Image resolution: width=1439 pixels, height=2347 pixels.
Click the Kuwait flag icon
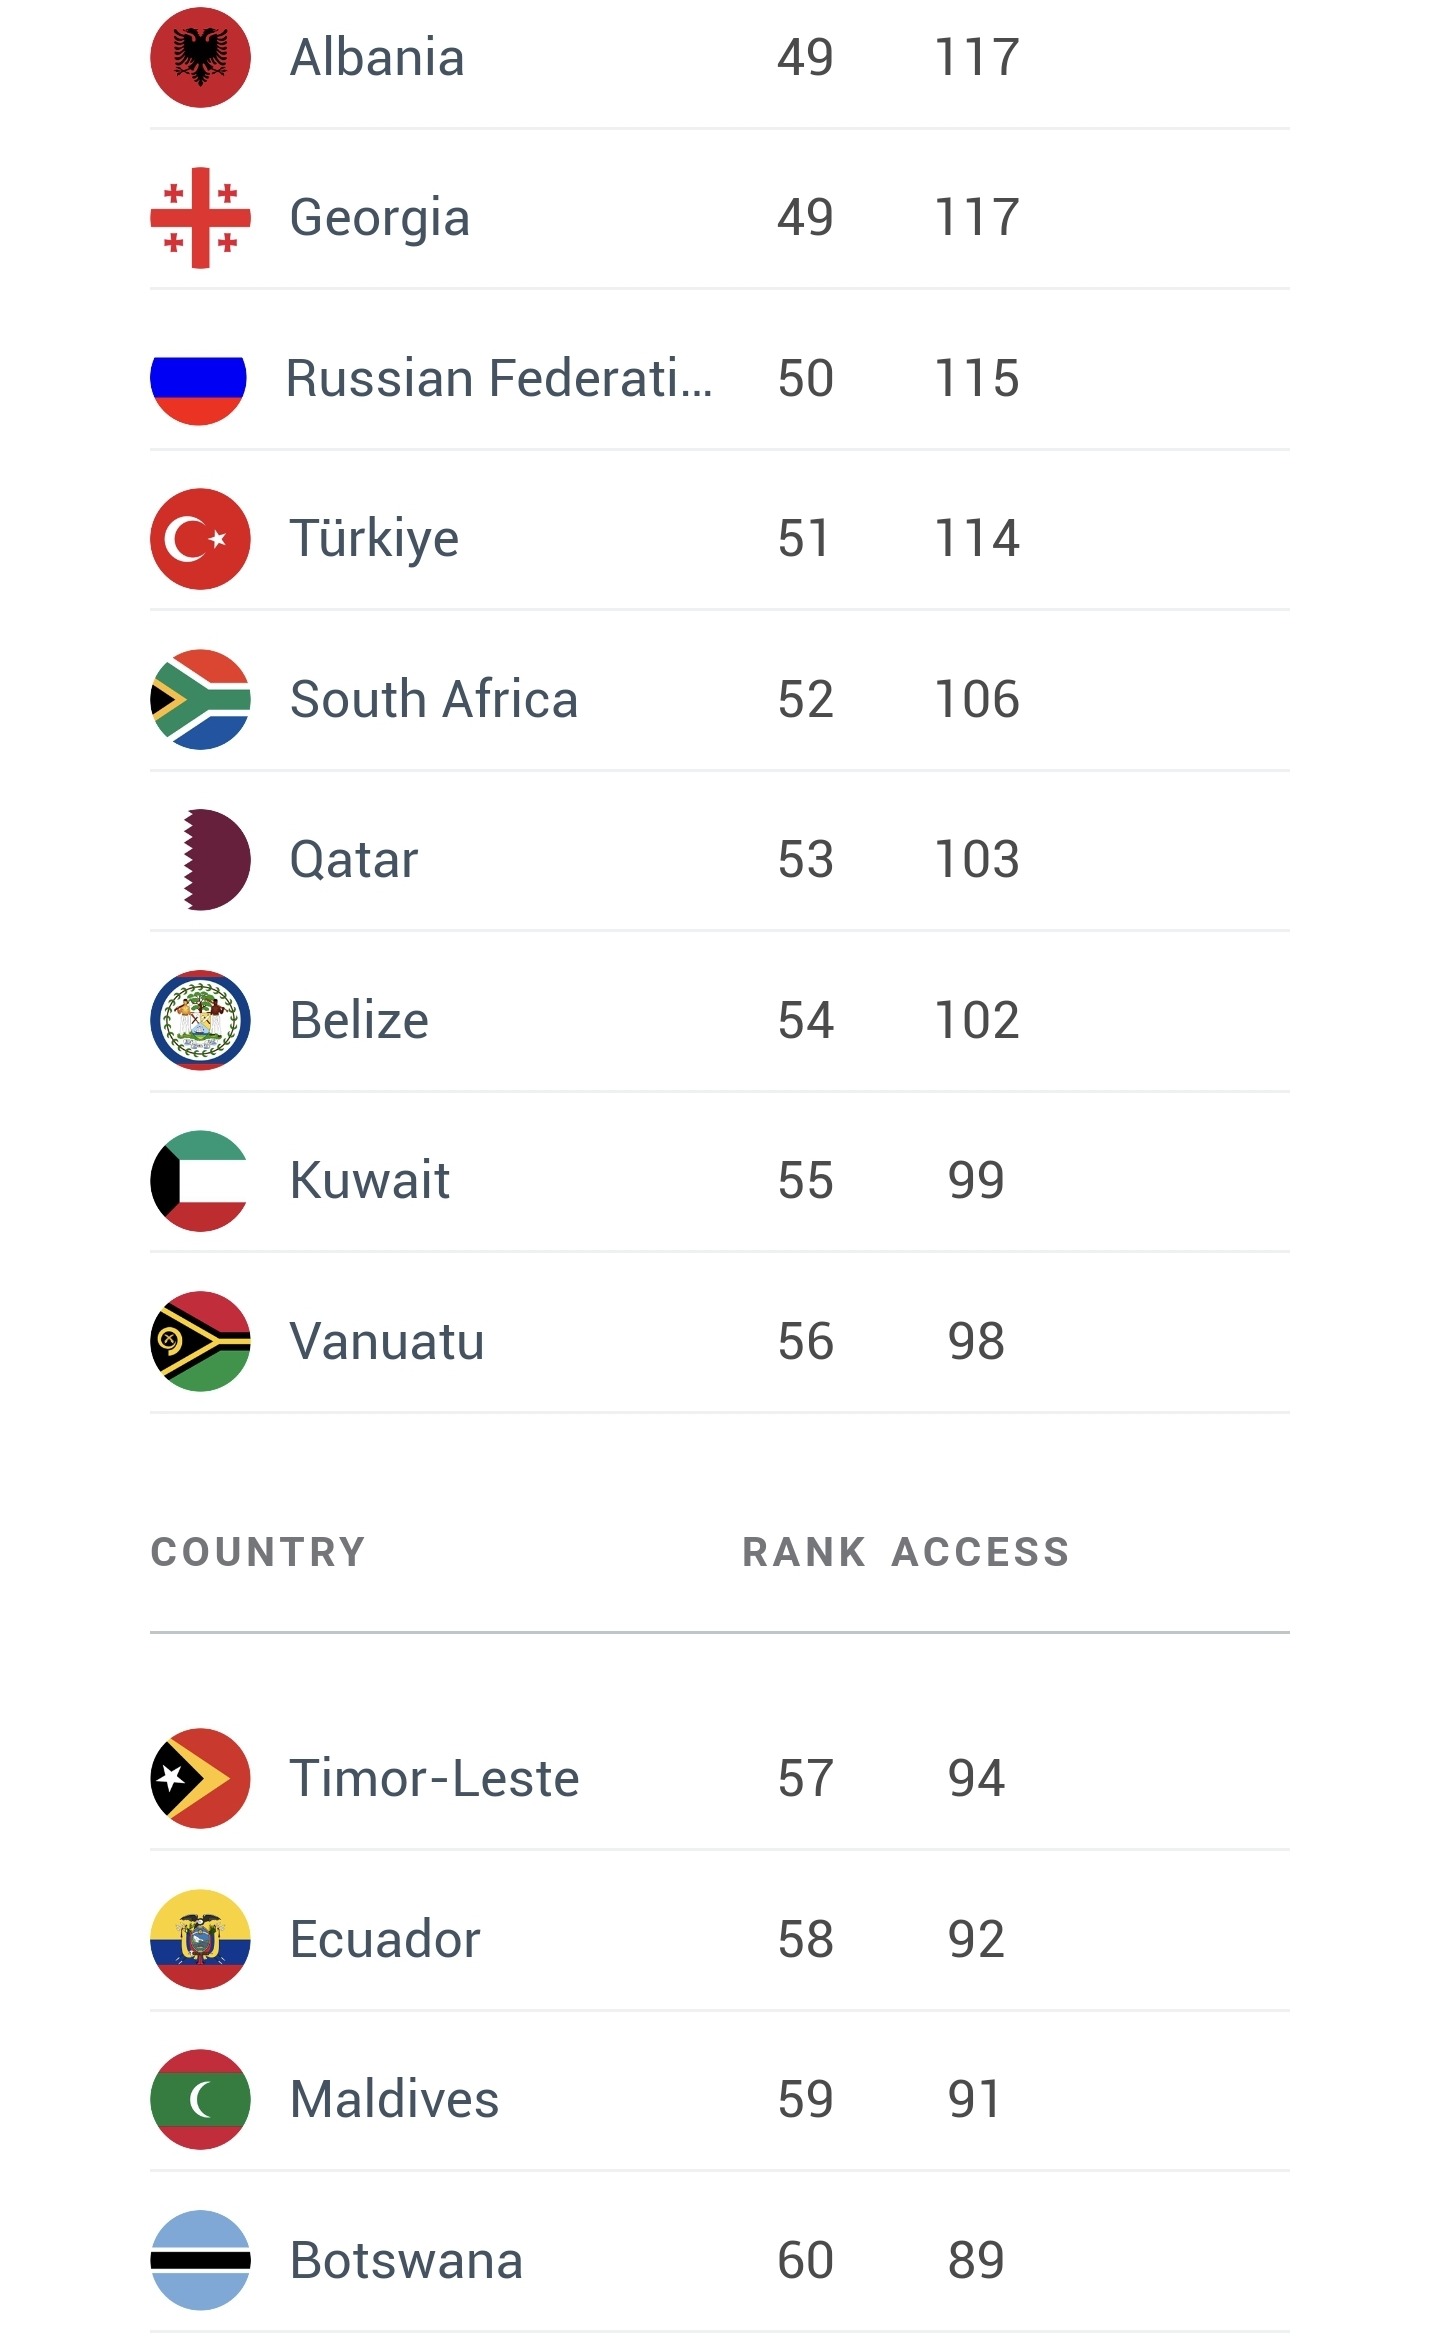(x=200, y=1181)
